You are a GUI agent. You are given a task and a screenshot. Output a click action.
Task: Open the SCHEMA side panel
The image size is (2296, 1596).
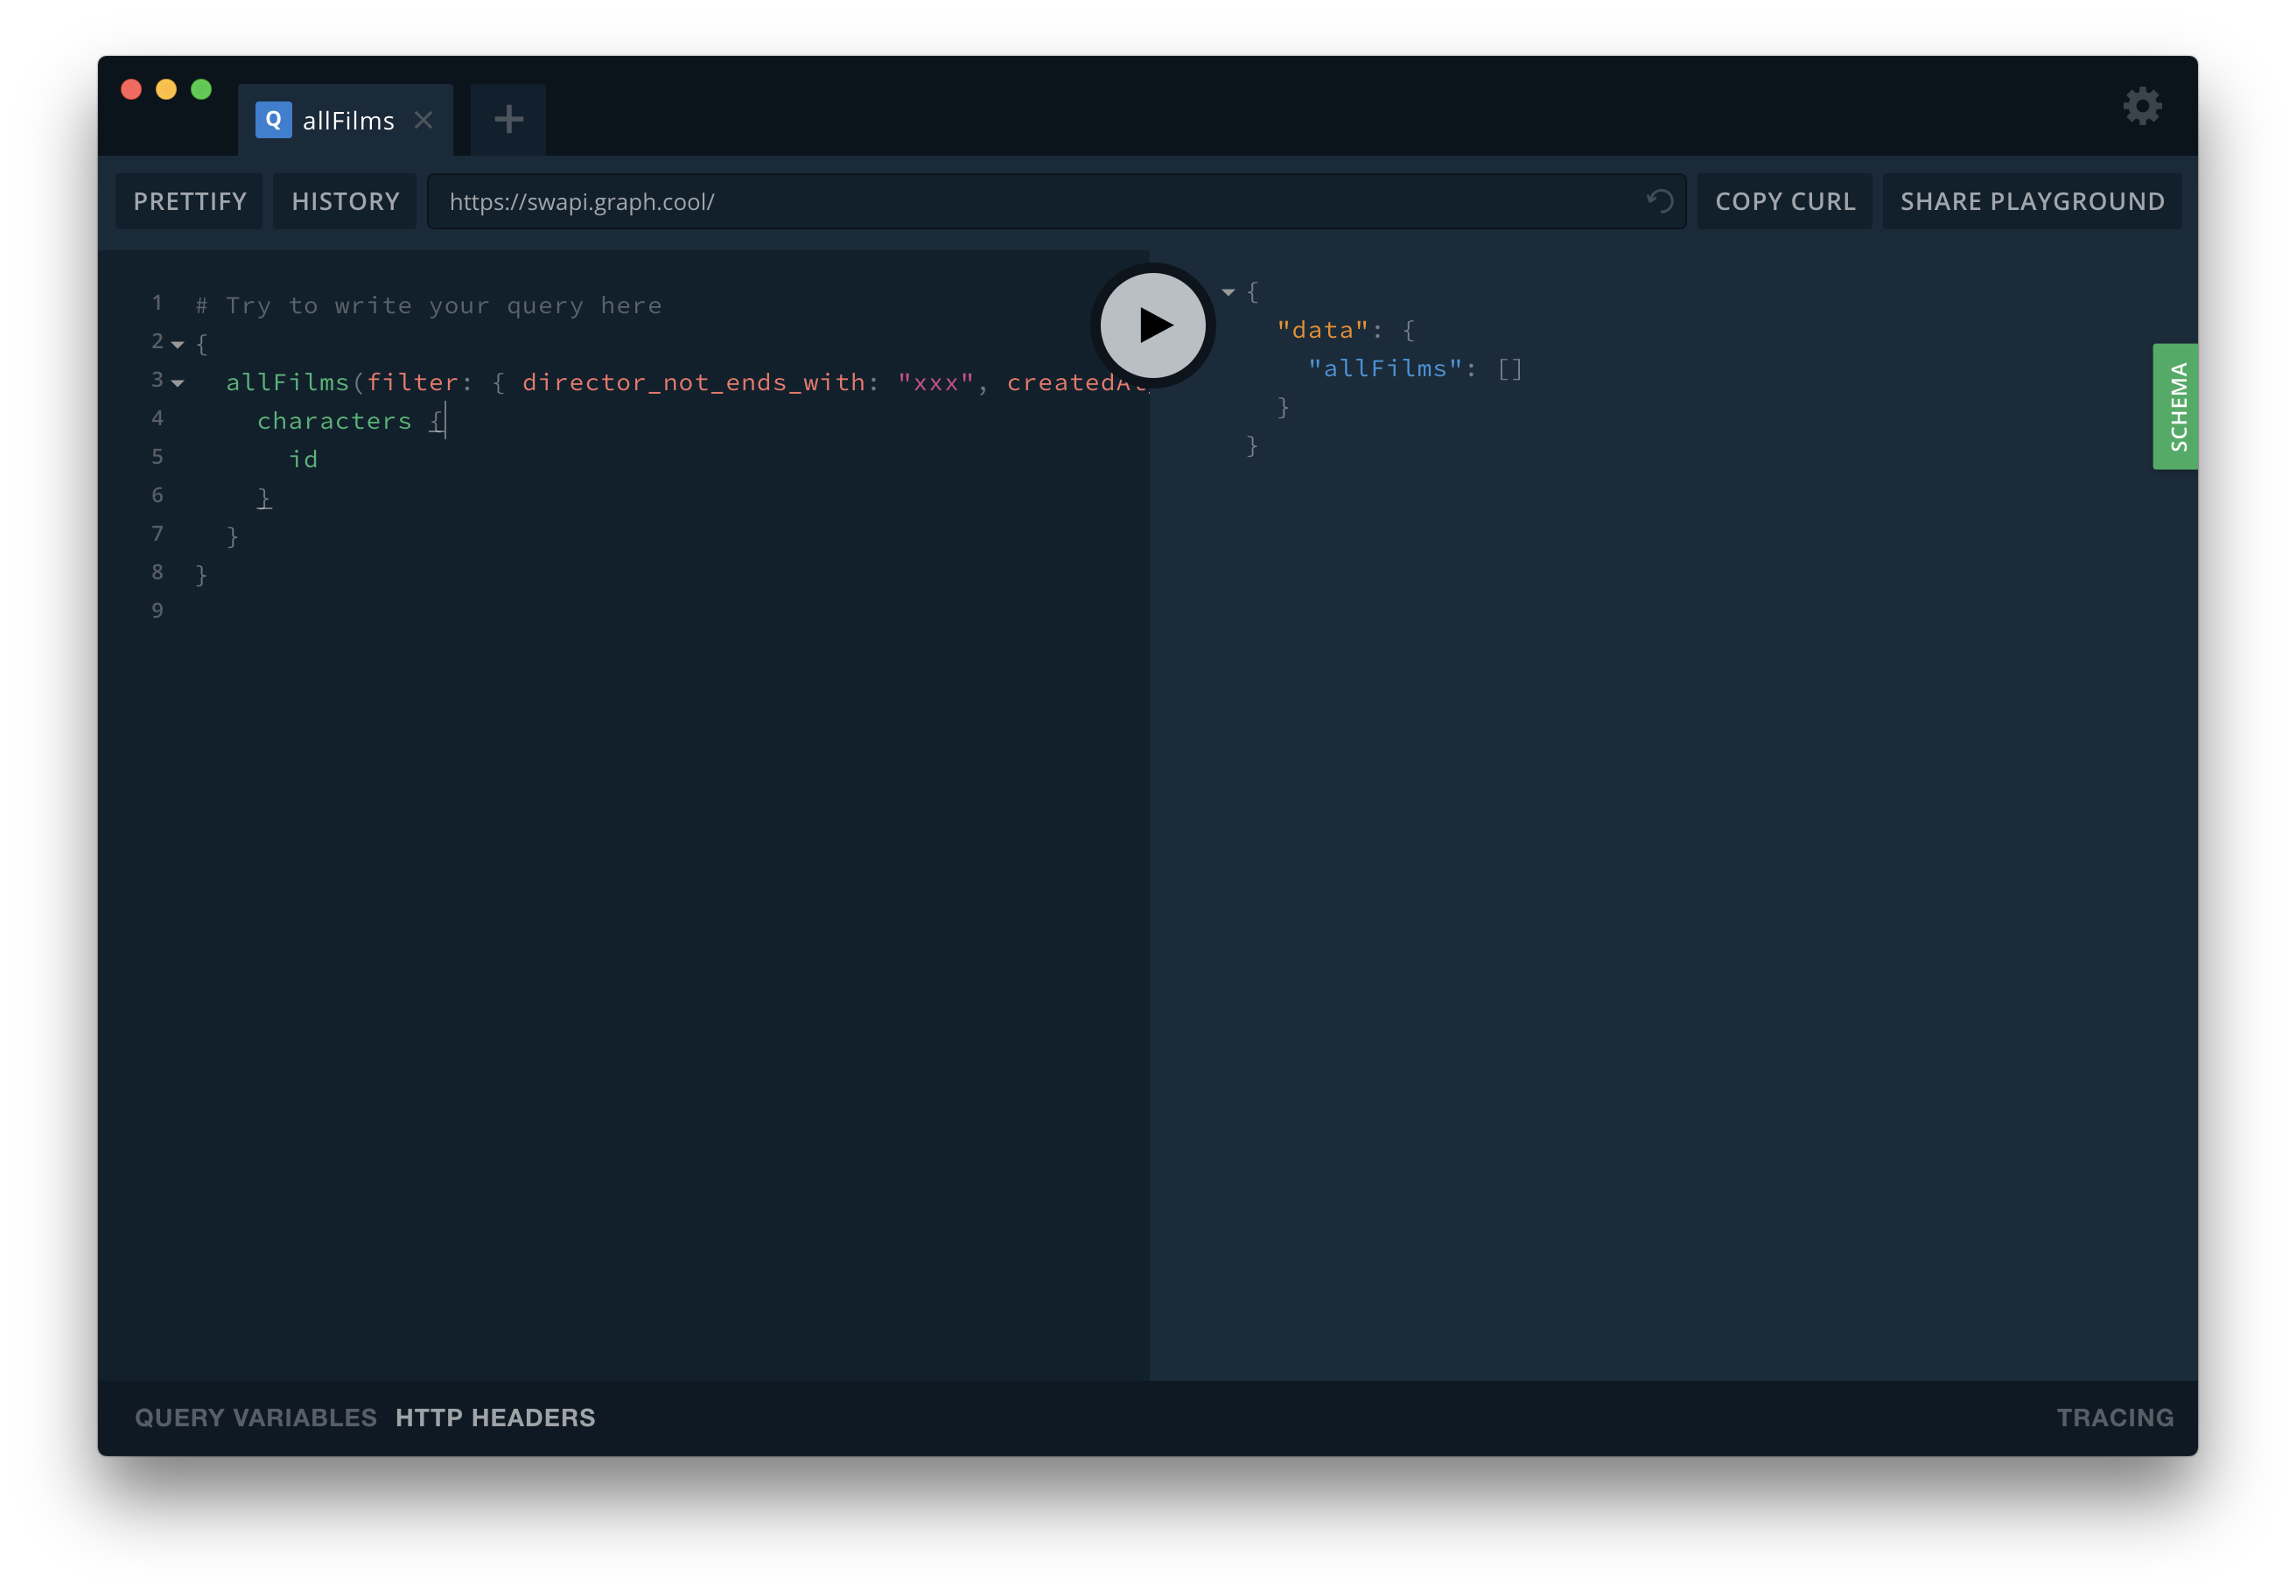tap(2174, 406)
